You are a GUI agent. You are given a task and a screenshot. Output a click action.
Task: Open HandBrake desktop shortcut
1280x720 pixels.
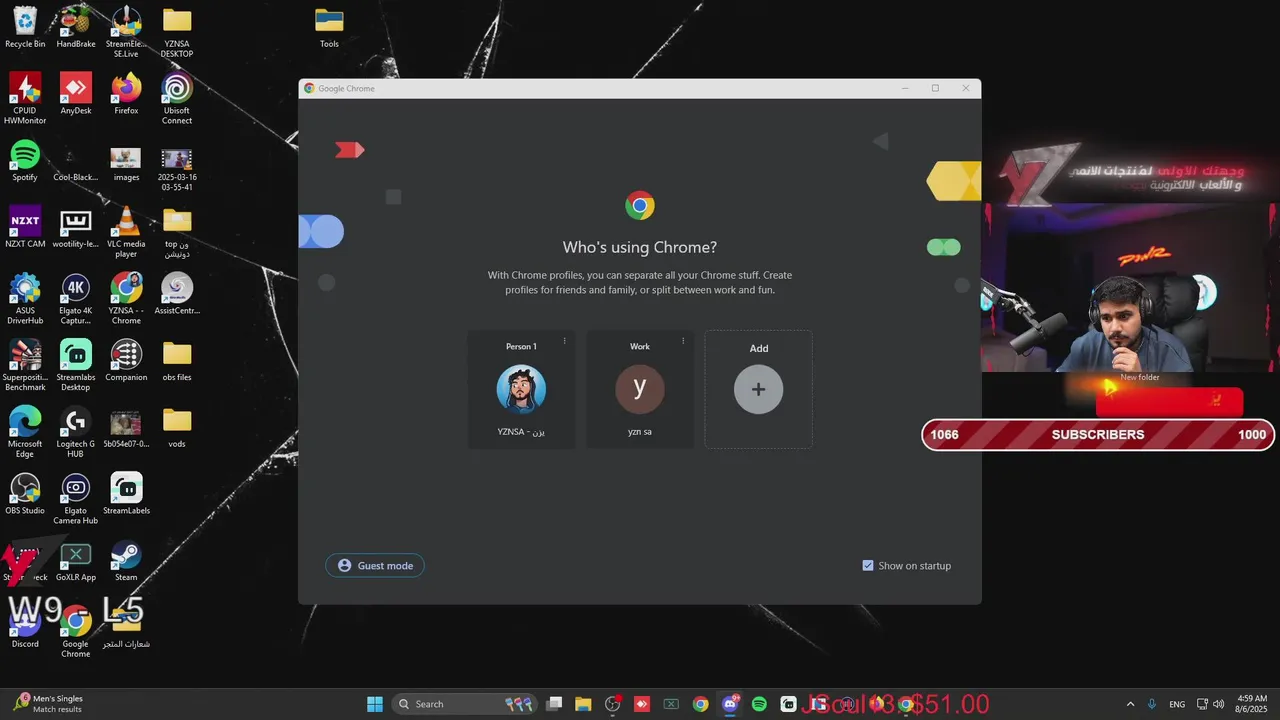[76, 27]
